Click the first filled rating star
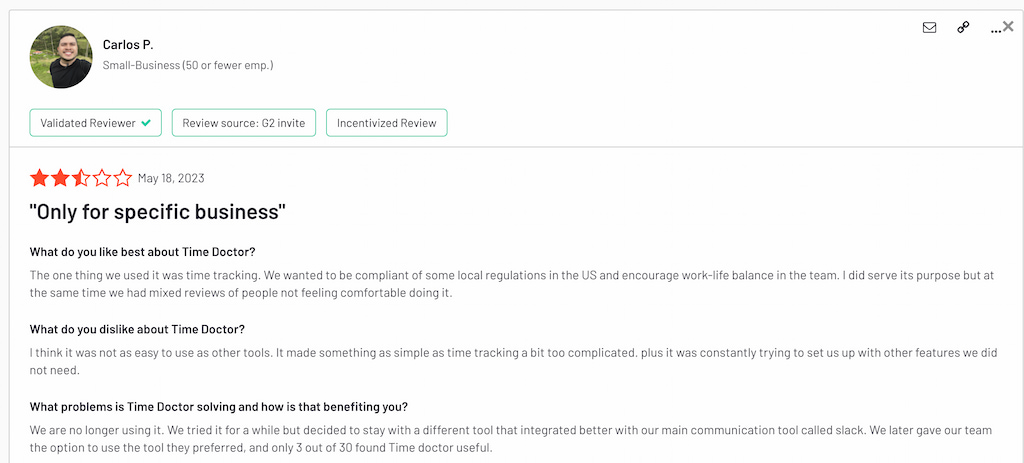The height and width of the screenshot is (463, 1024). [x=39, y=178]
